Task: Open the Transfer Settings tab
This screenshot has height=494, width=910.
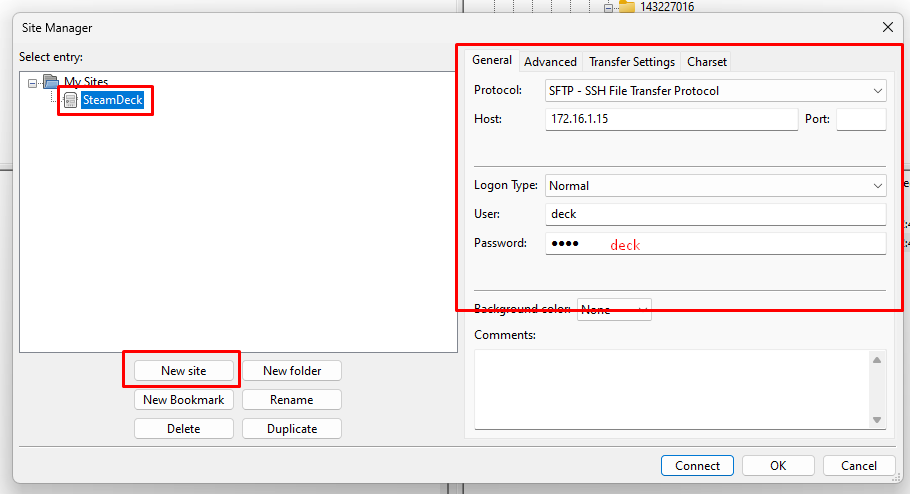Action: 632,62
